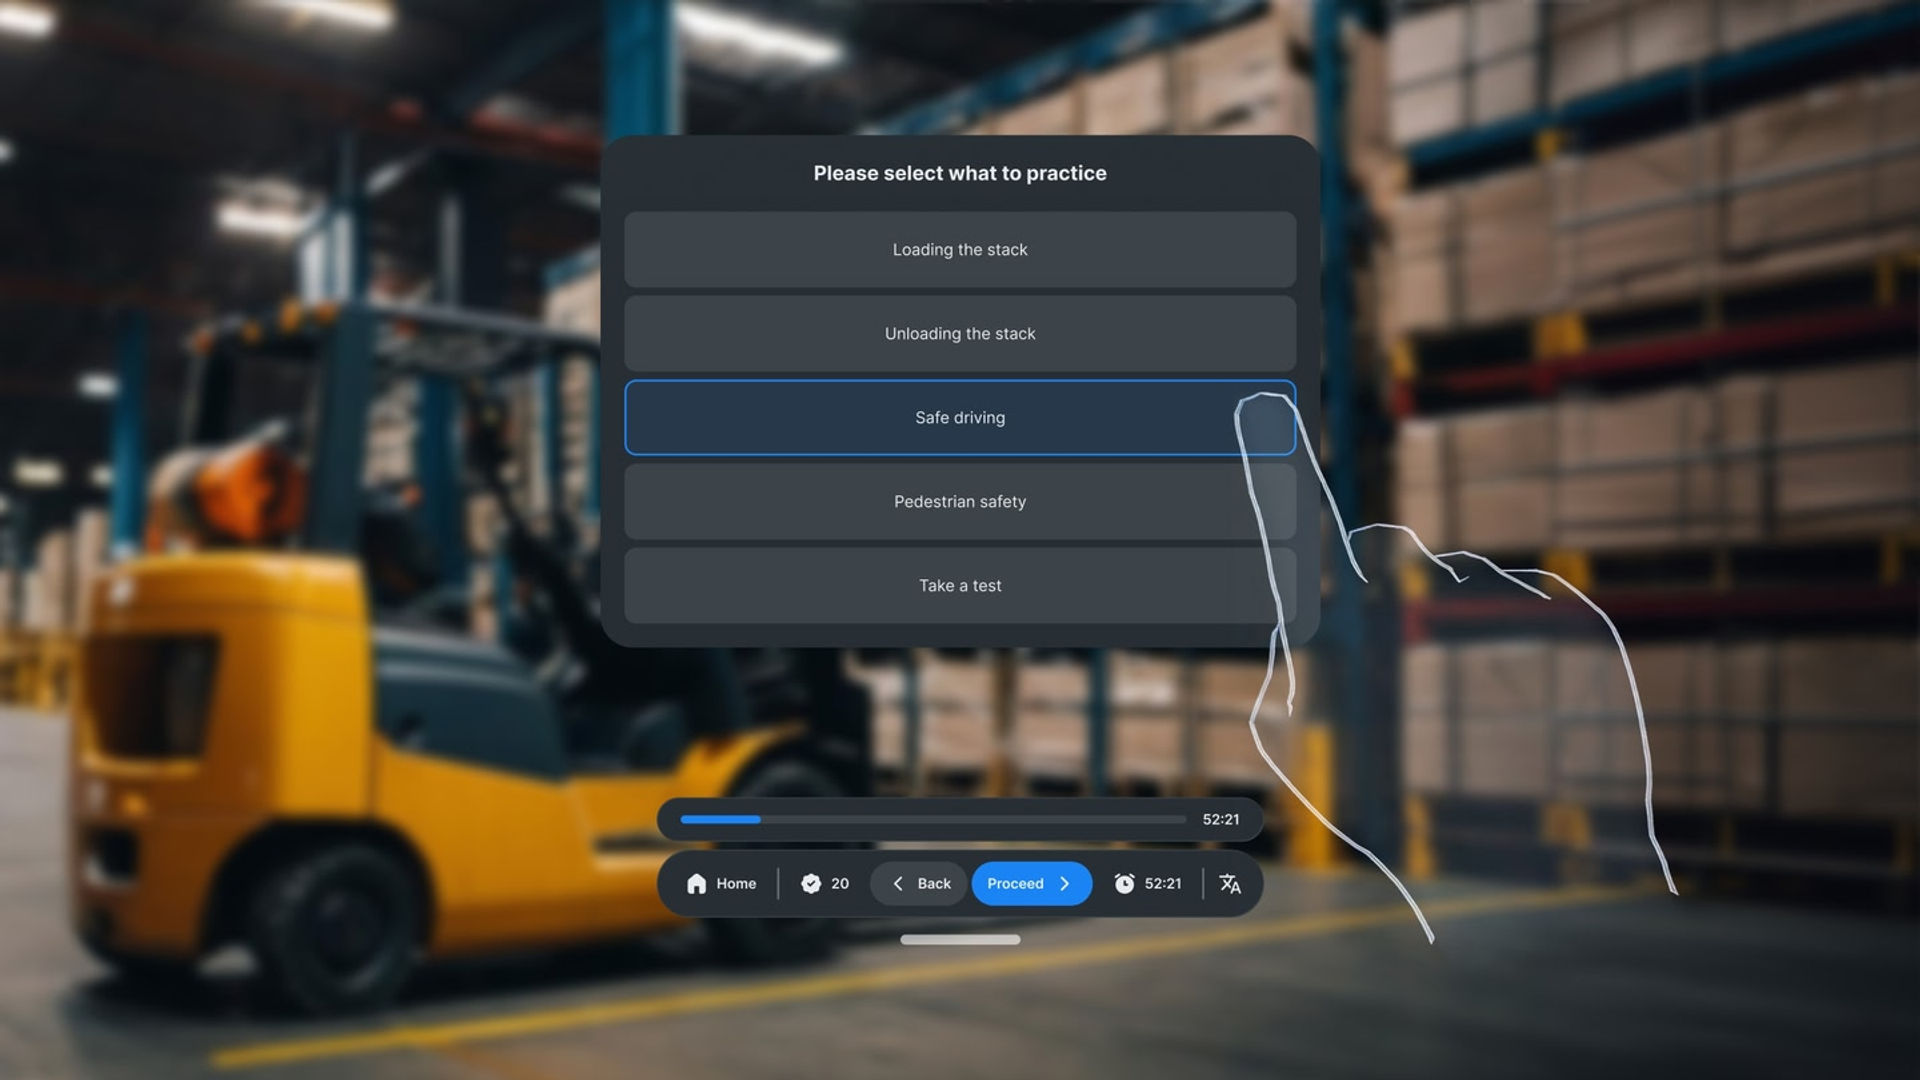This screenshot has height=1080, width=1920.
Task: Click the Home house icon
Action: click(697, 883)
